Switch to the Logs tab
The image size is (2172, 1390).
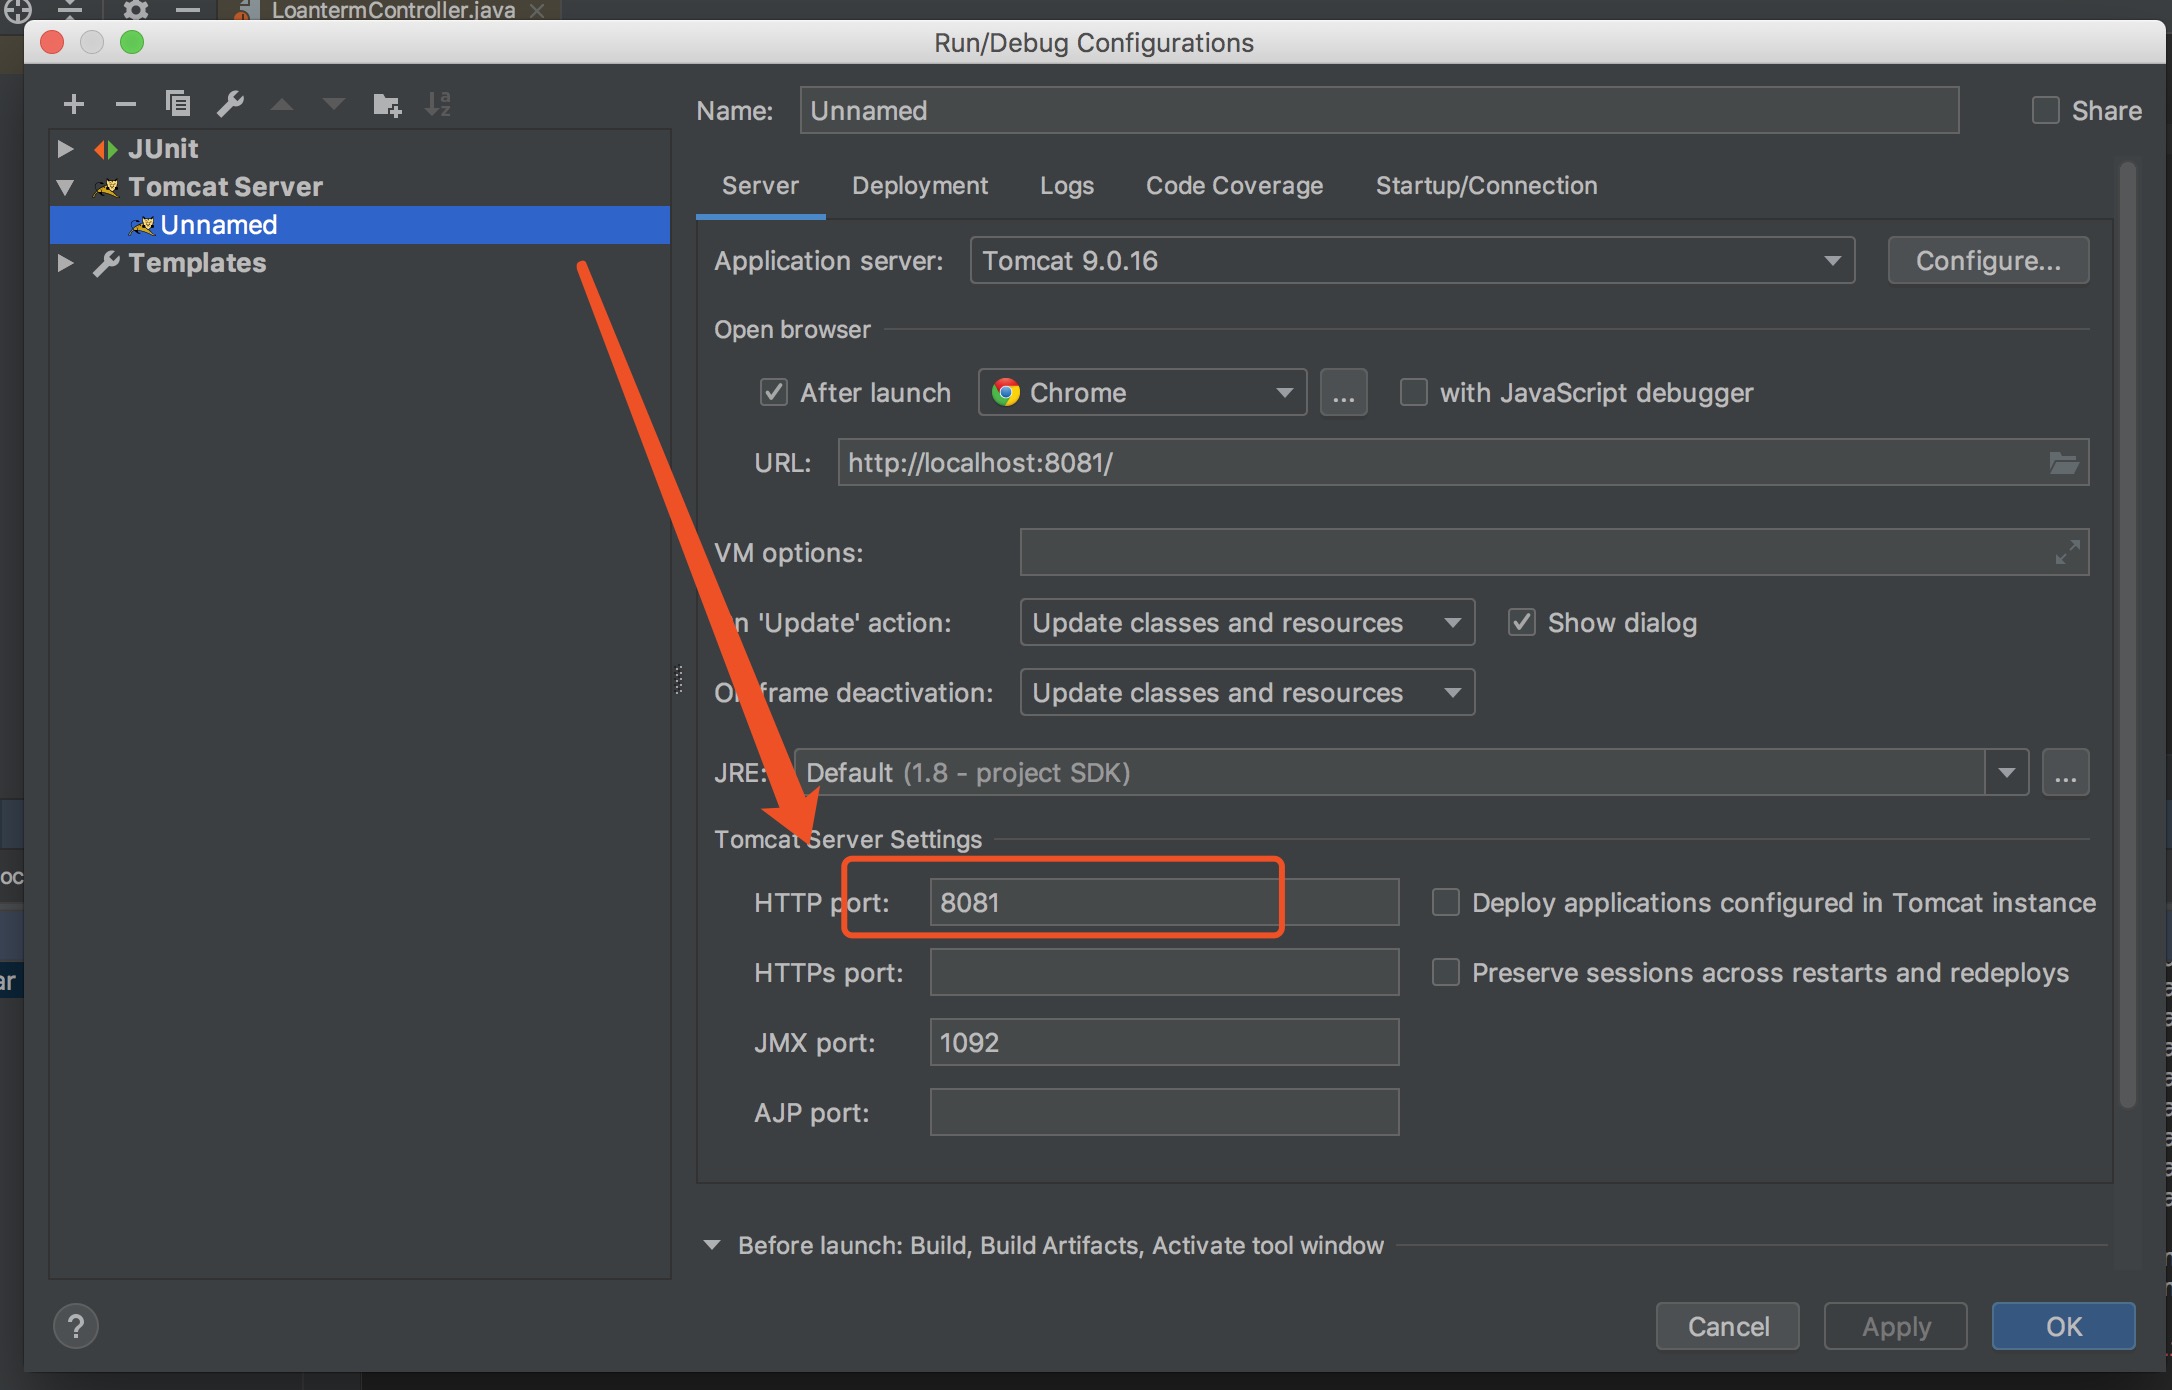pos(1067,186)
